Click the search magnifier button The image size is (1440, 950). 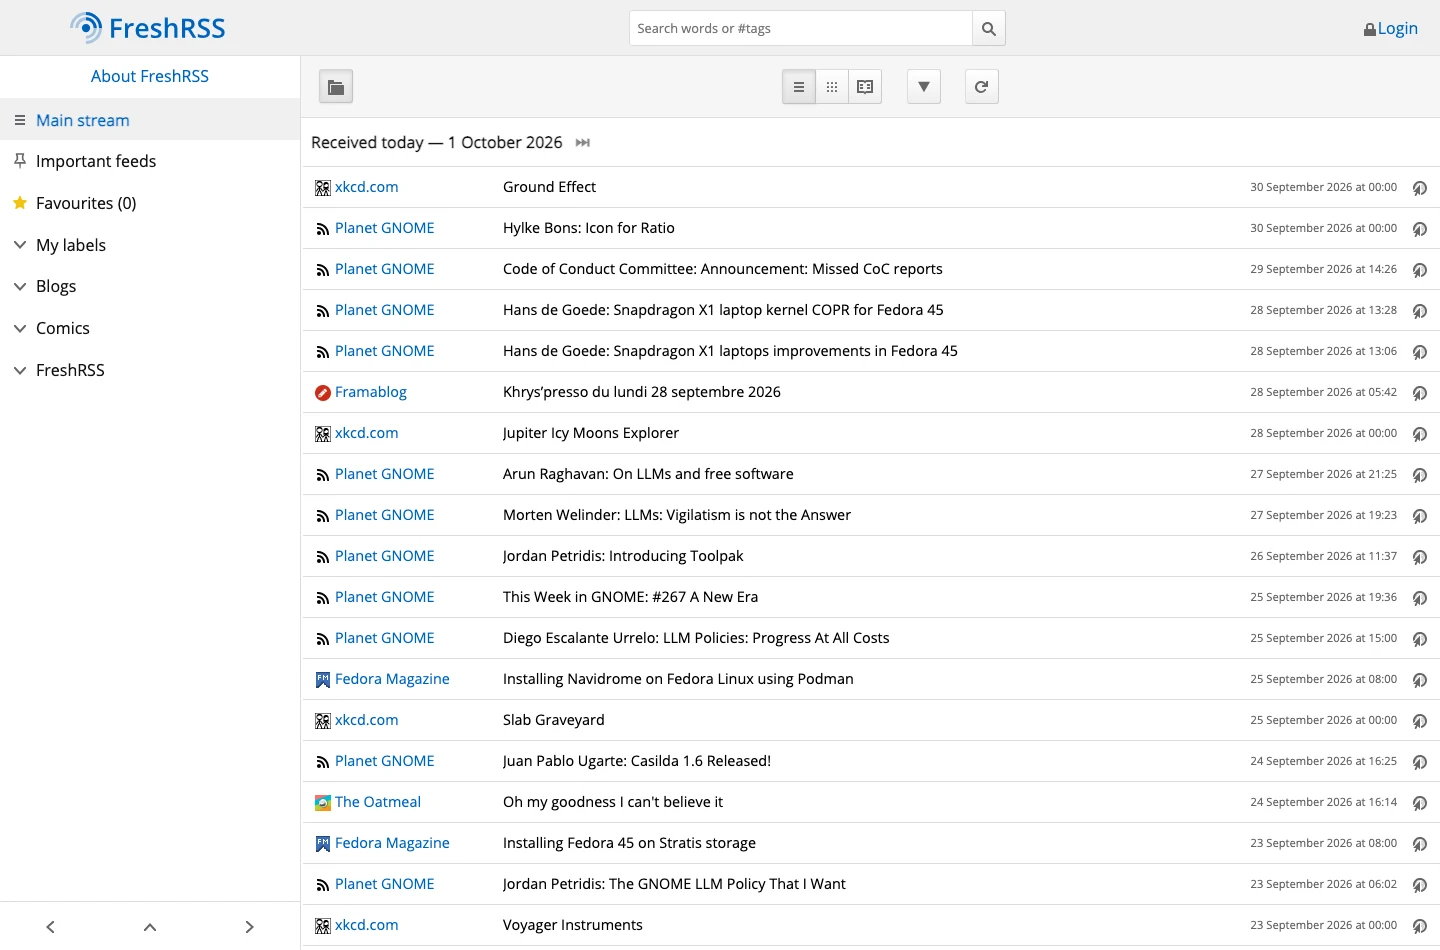click(x=988, y=28)
